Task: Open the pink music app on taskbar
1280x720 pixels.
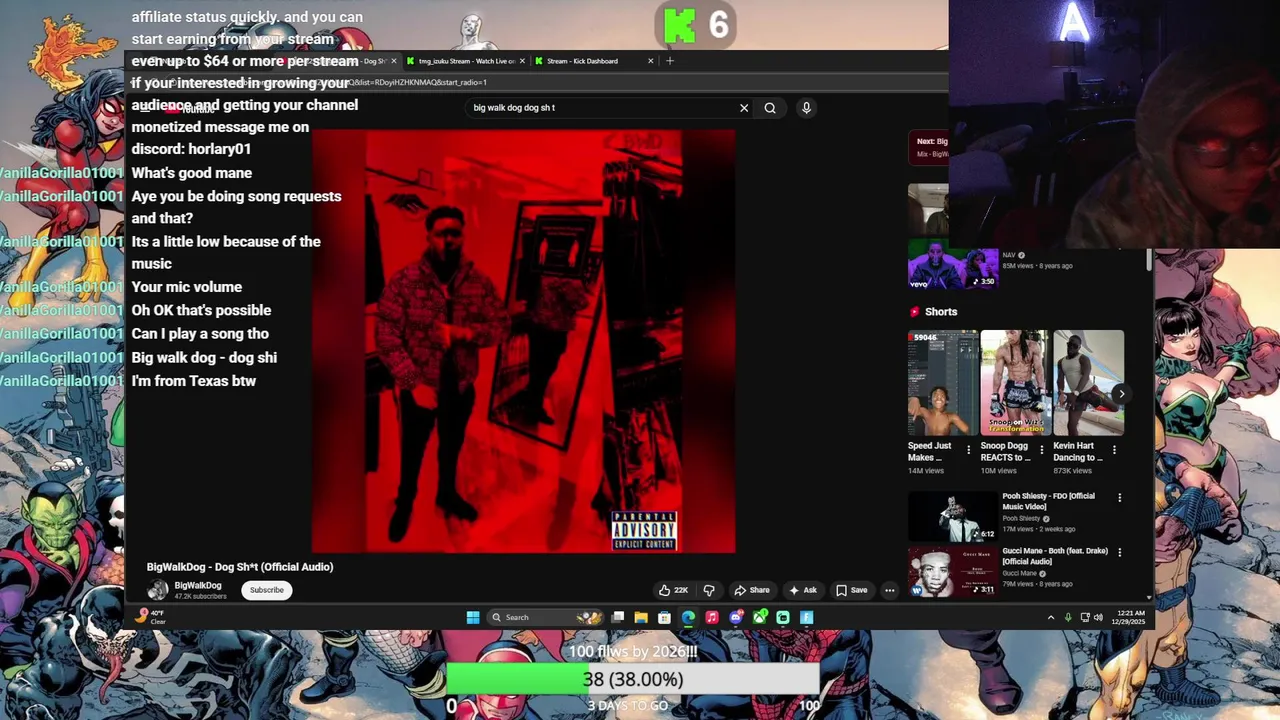Action: tap(712, 617)
